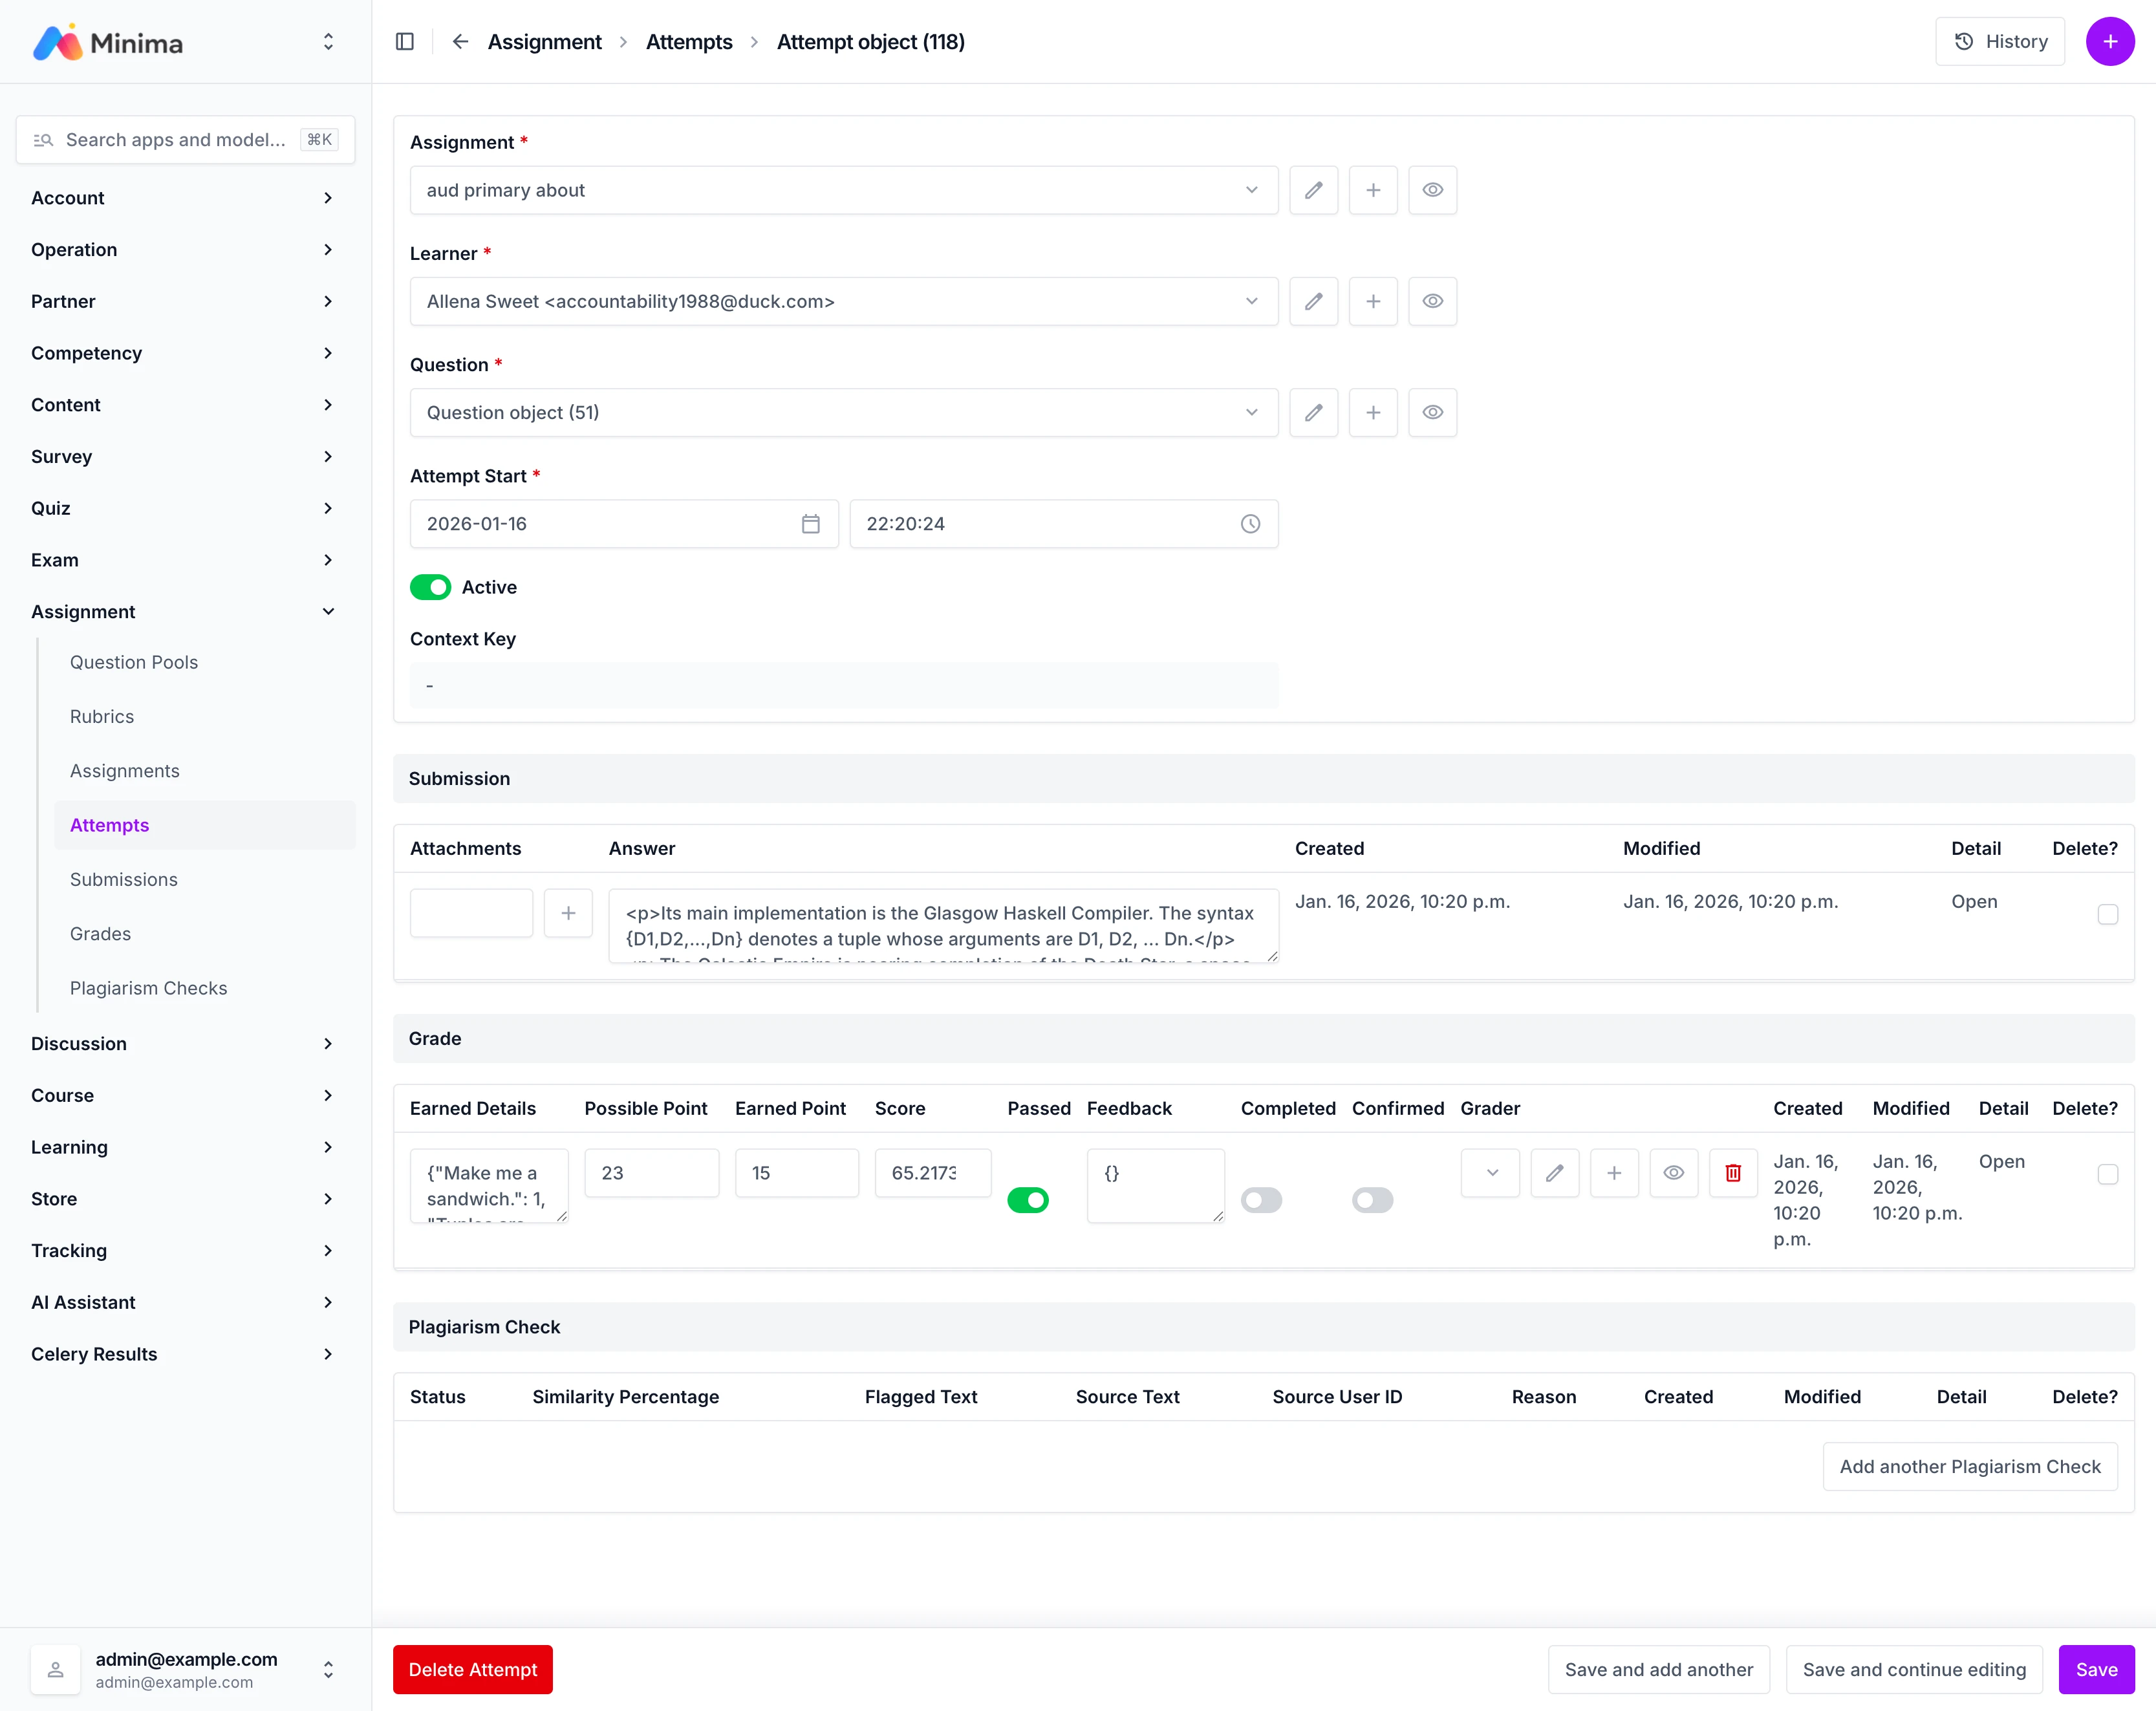Toggle the sidebar panel icon
This screenshot has height=1711, width=2156.
click(405, 42)
